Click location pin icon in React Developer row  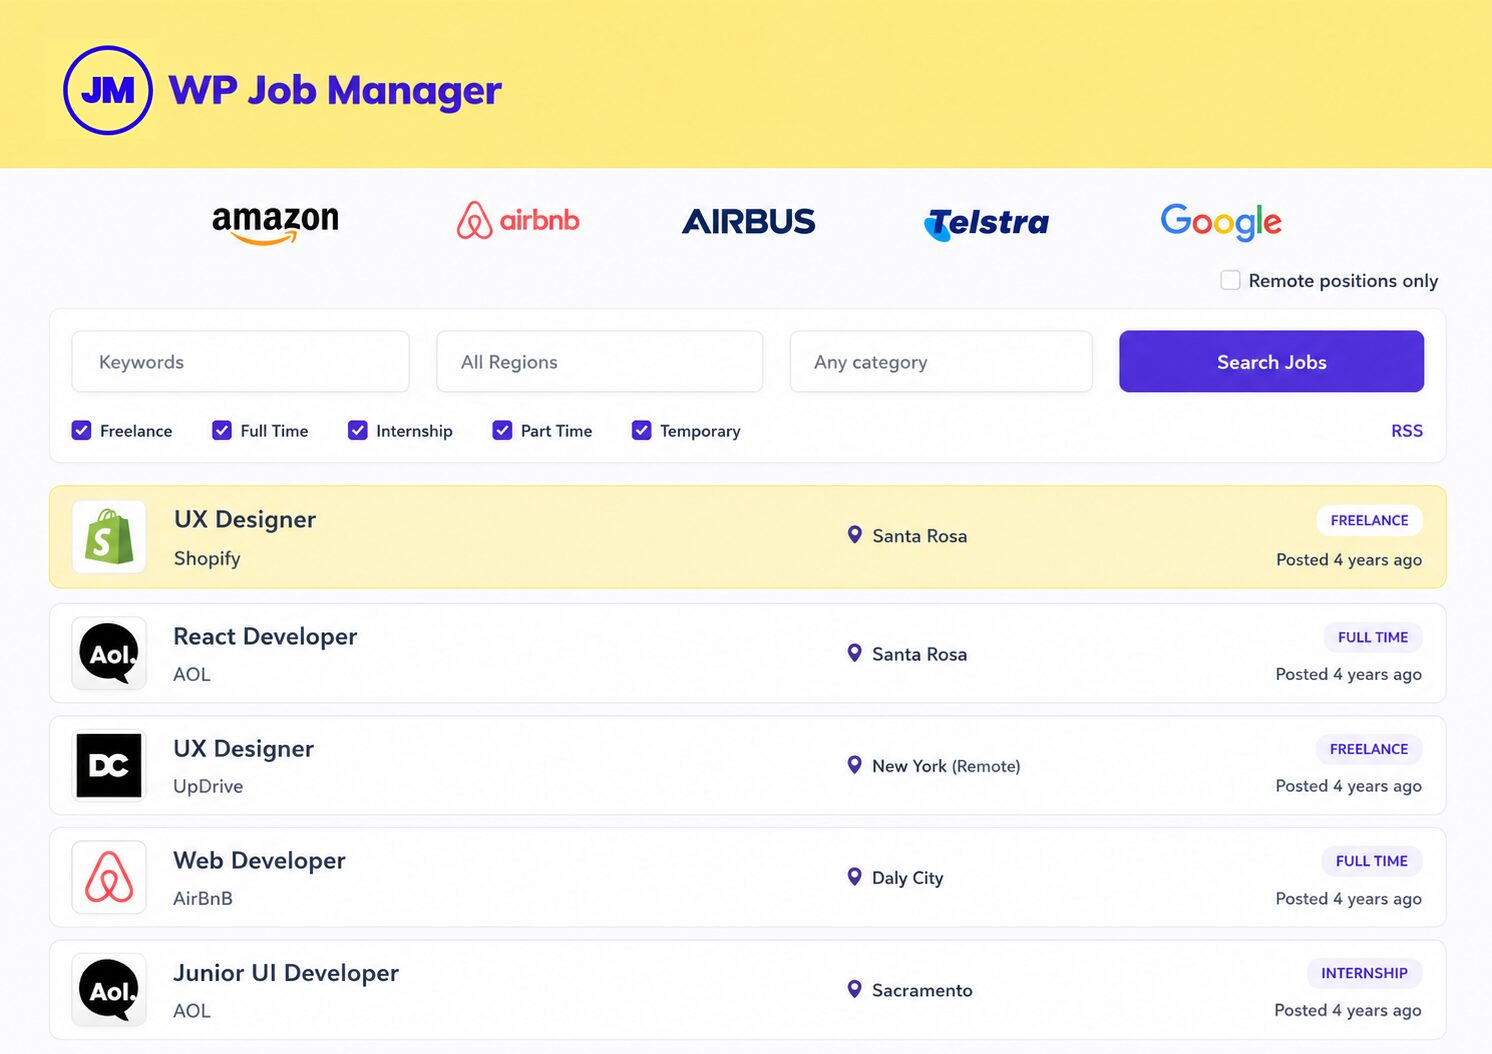click(x=855, y=653)
